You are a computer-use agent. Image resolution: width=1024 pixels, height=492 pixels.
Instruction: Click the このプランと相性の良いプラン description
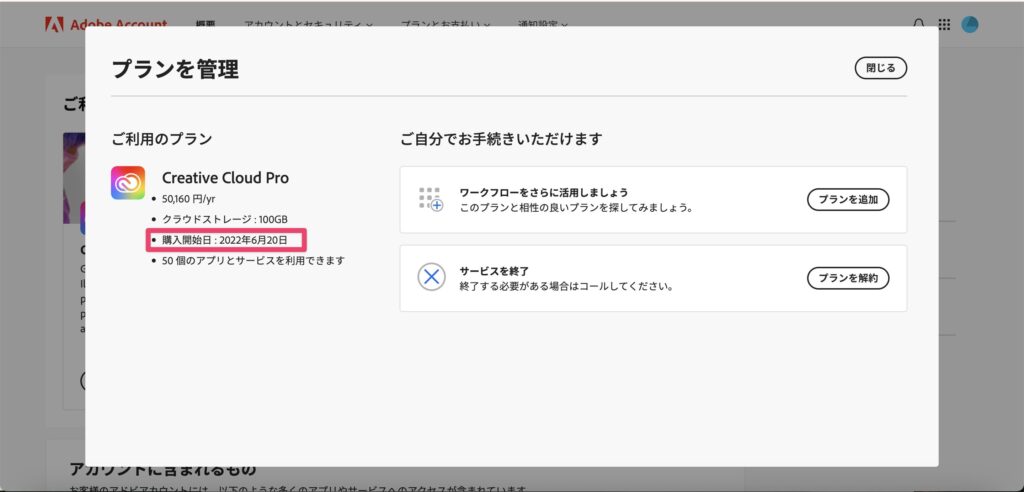(x=577, y=208)
